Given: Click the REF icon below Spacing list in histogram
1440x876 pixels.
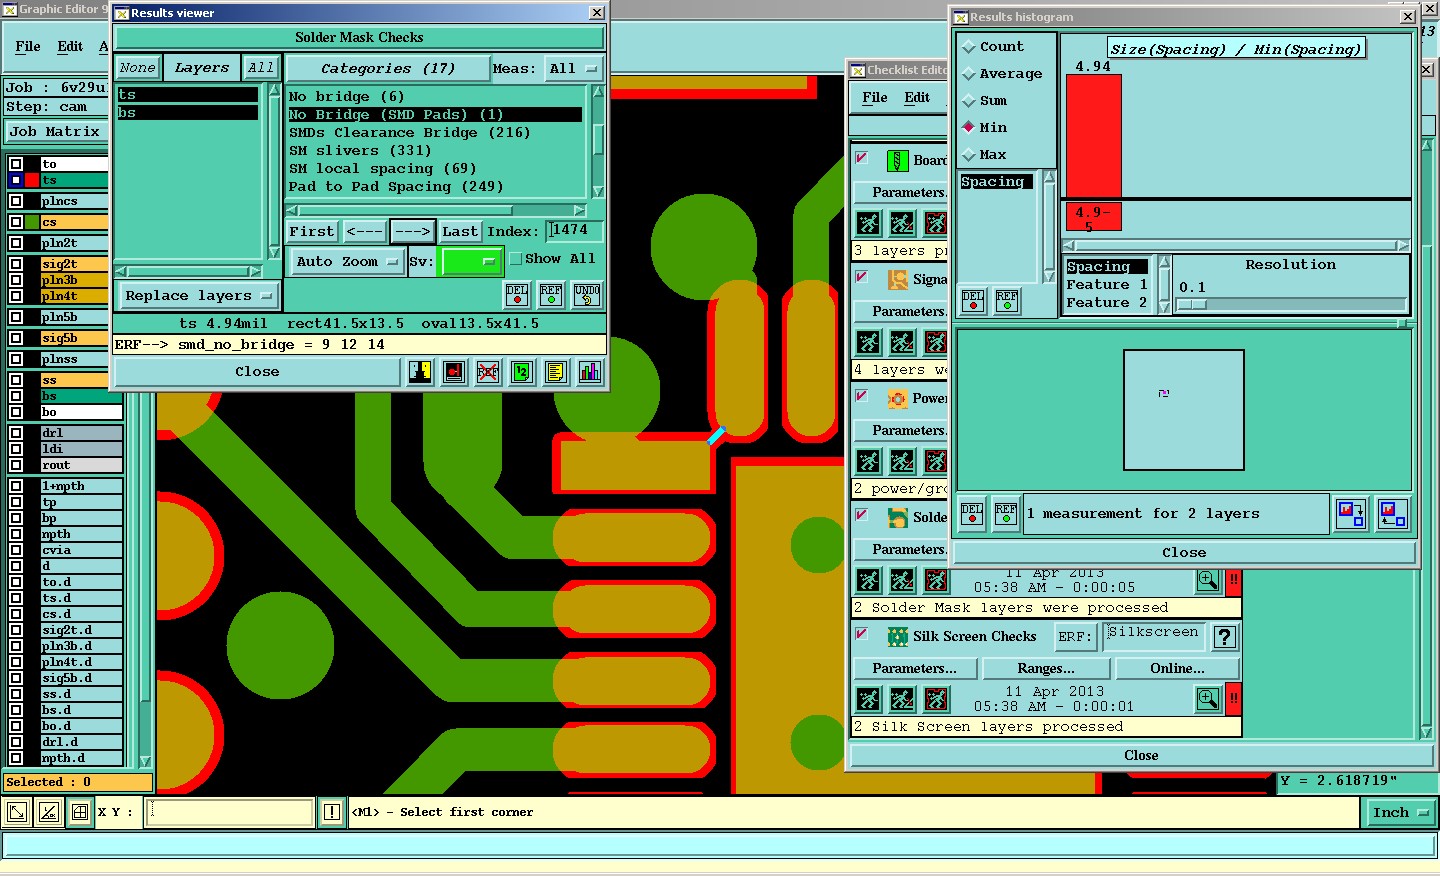Looking at the screenshot, I should tap(1007, 300).
